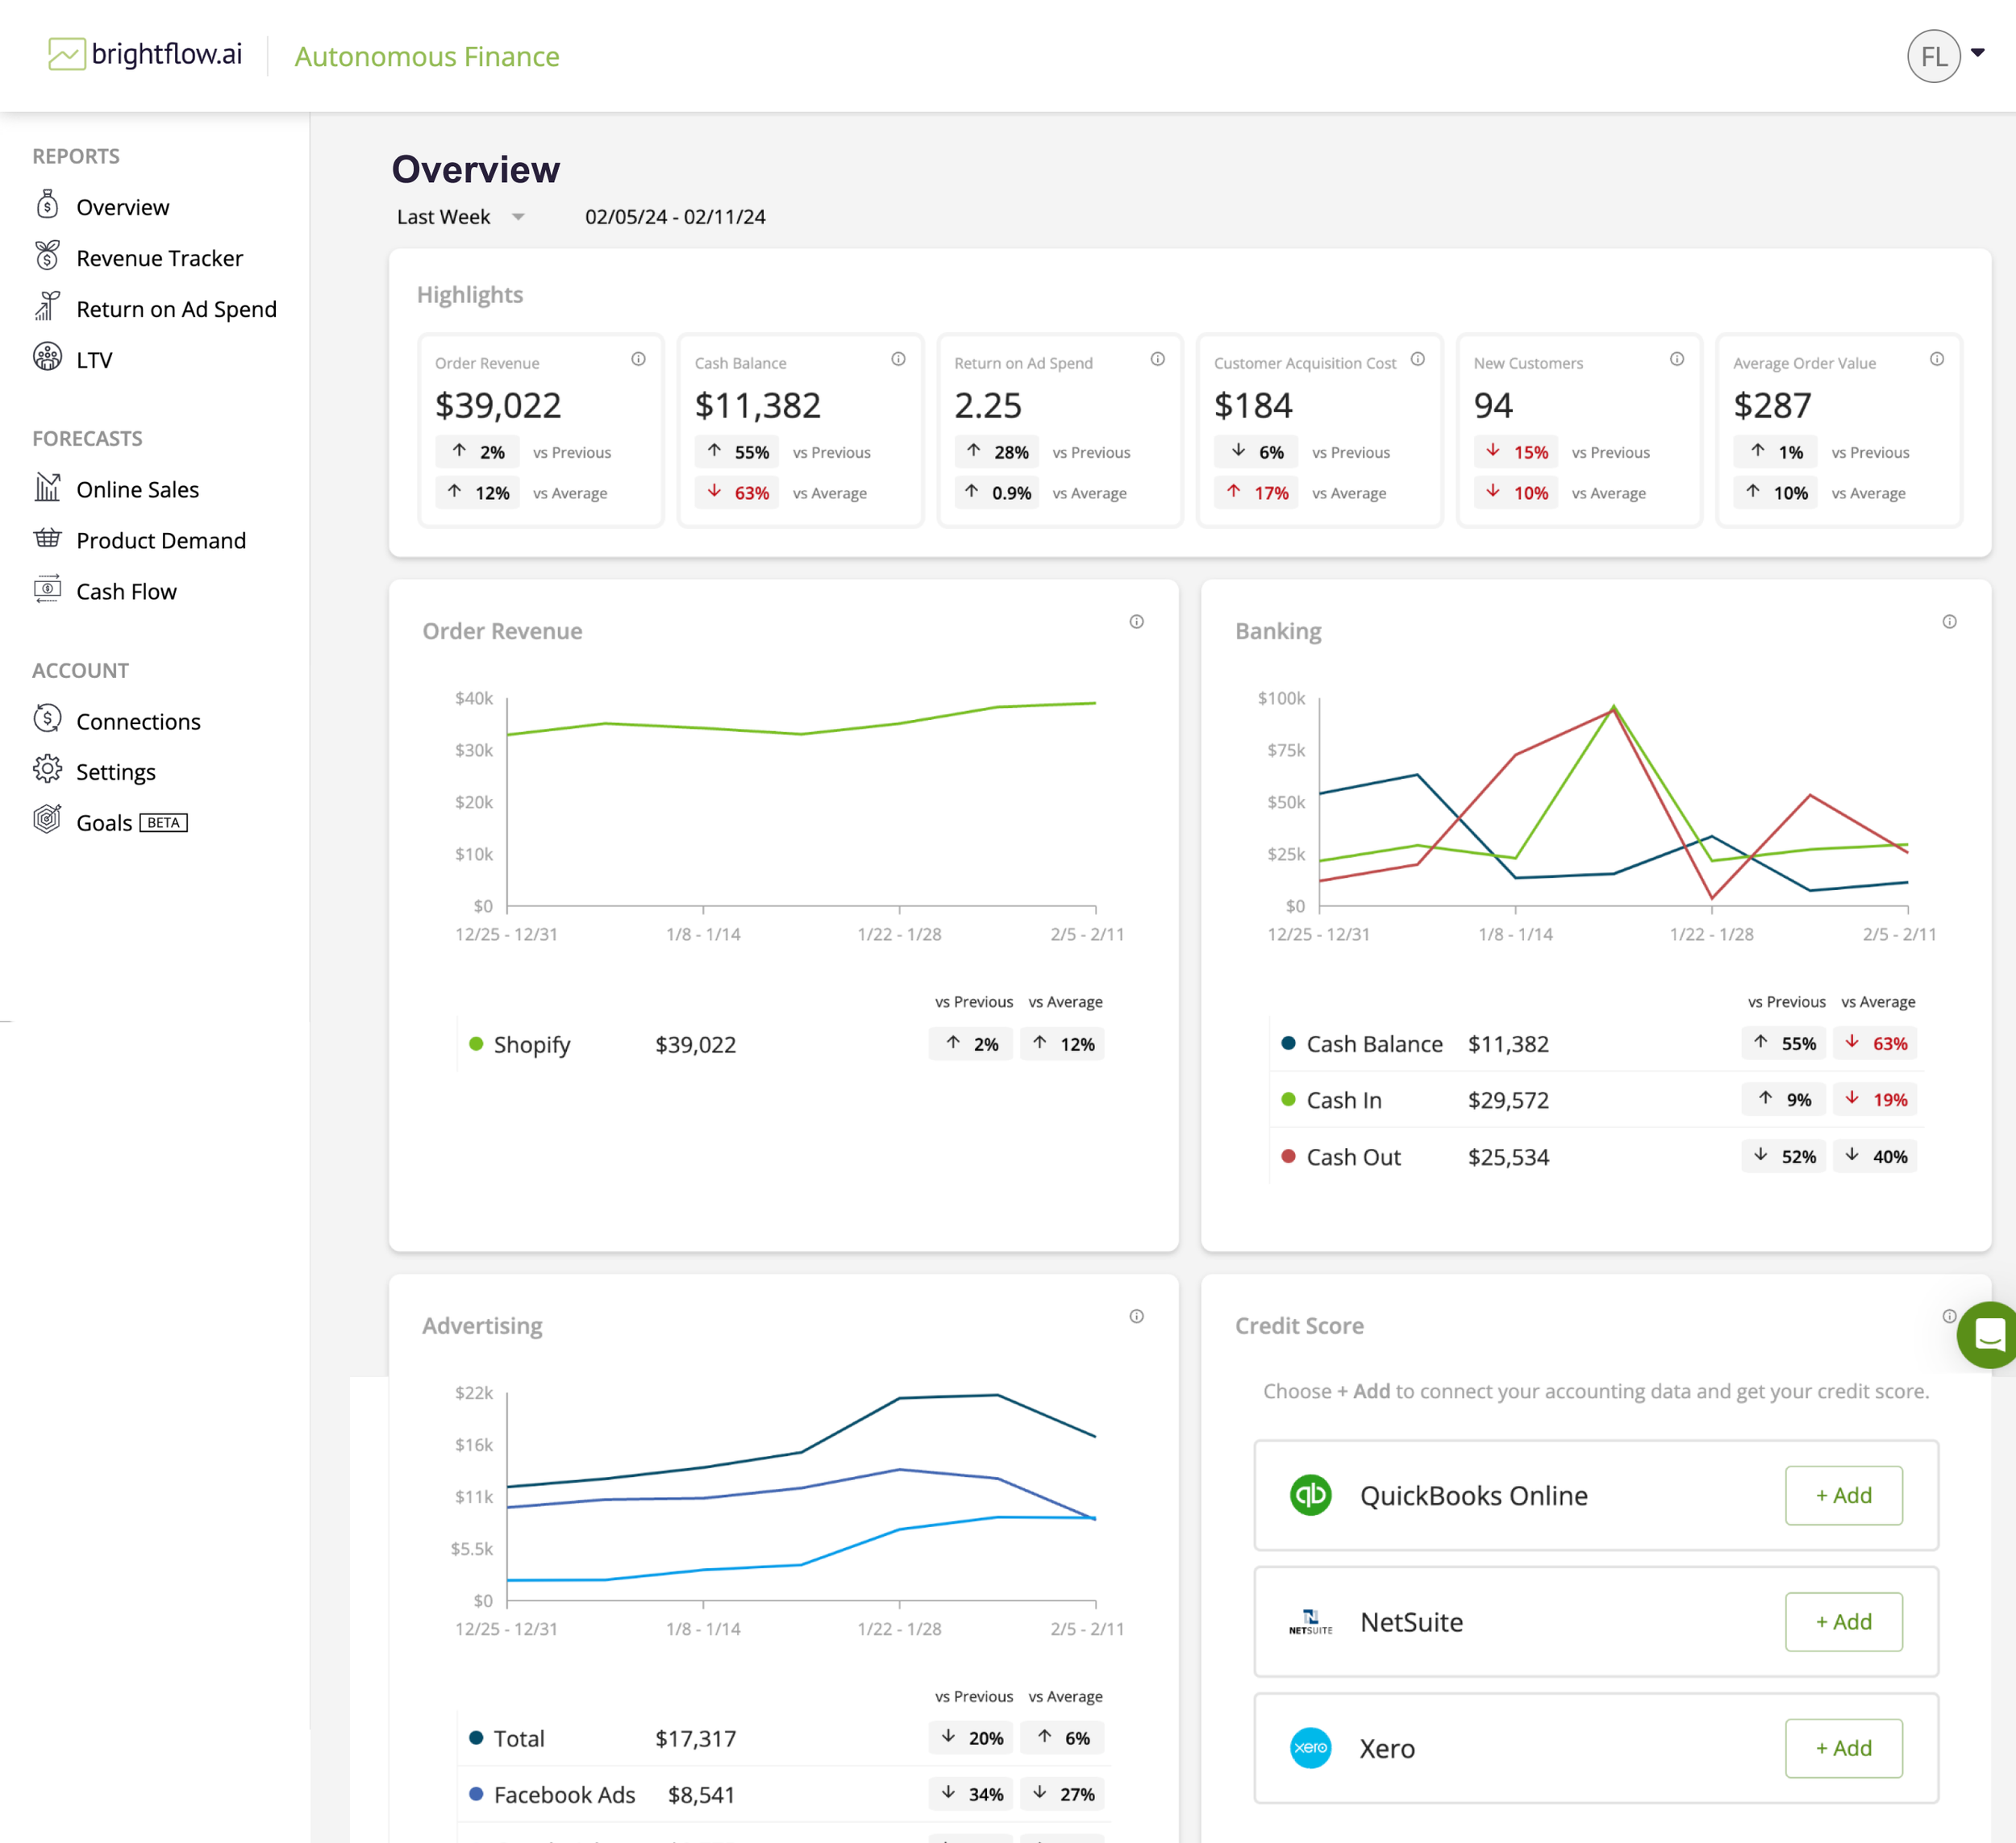This screenshot has height=1843, width=2016.
Task: Click the Product Demand basket icon
Action: tap(47, 539)
